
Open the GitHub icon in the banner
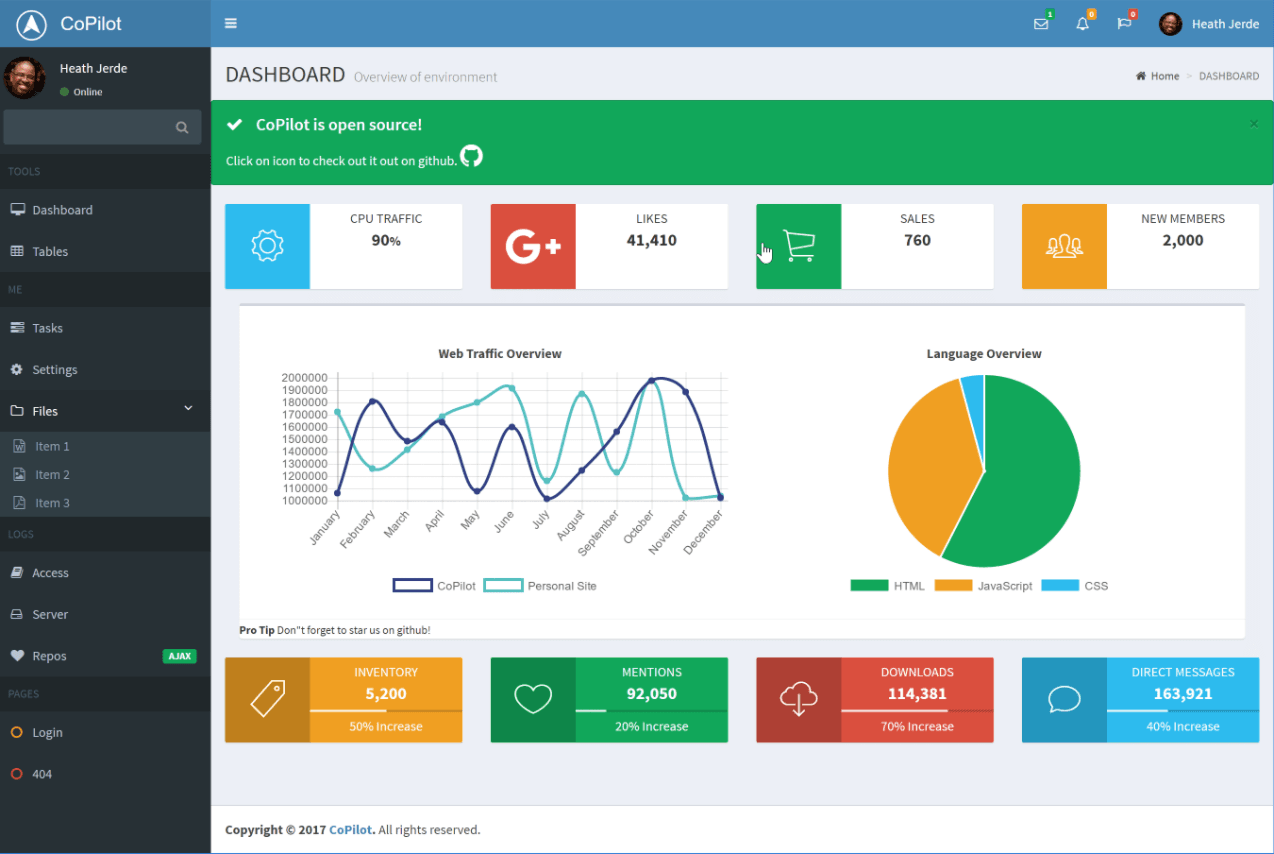pos(471,156)
